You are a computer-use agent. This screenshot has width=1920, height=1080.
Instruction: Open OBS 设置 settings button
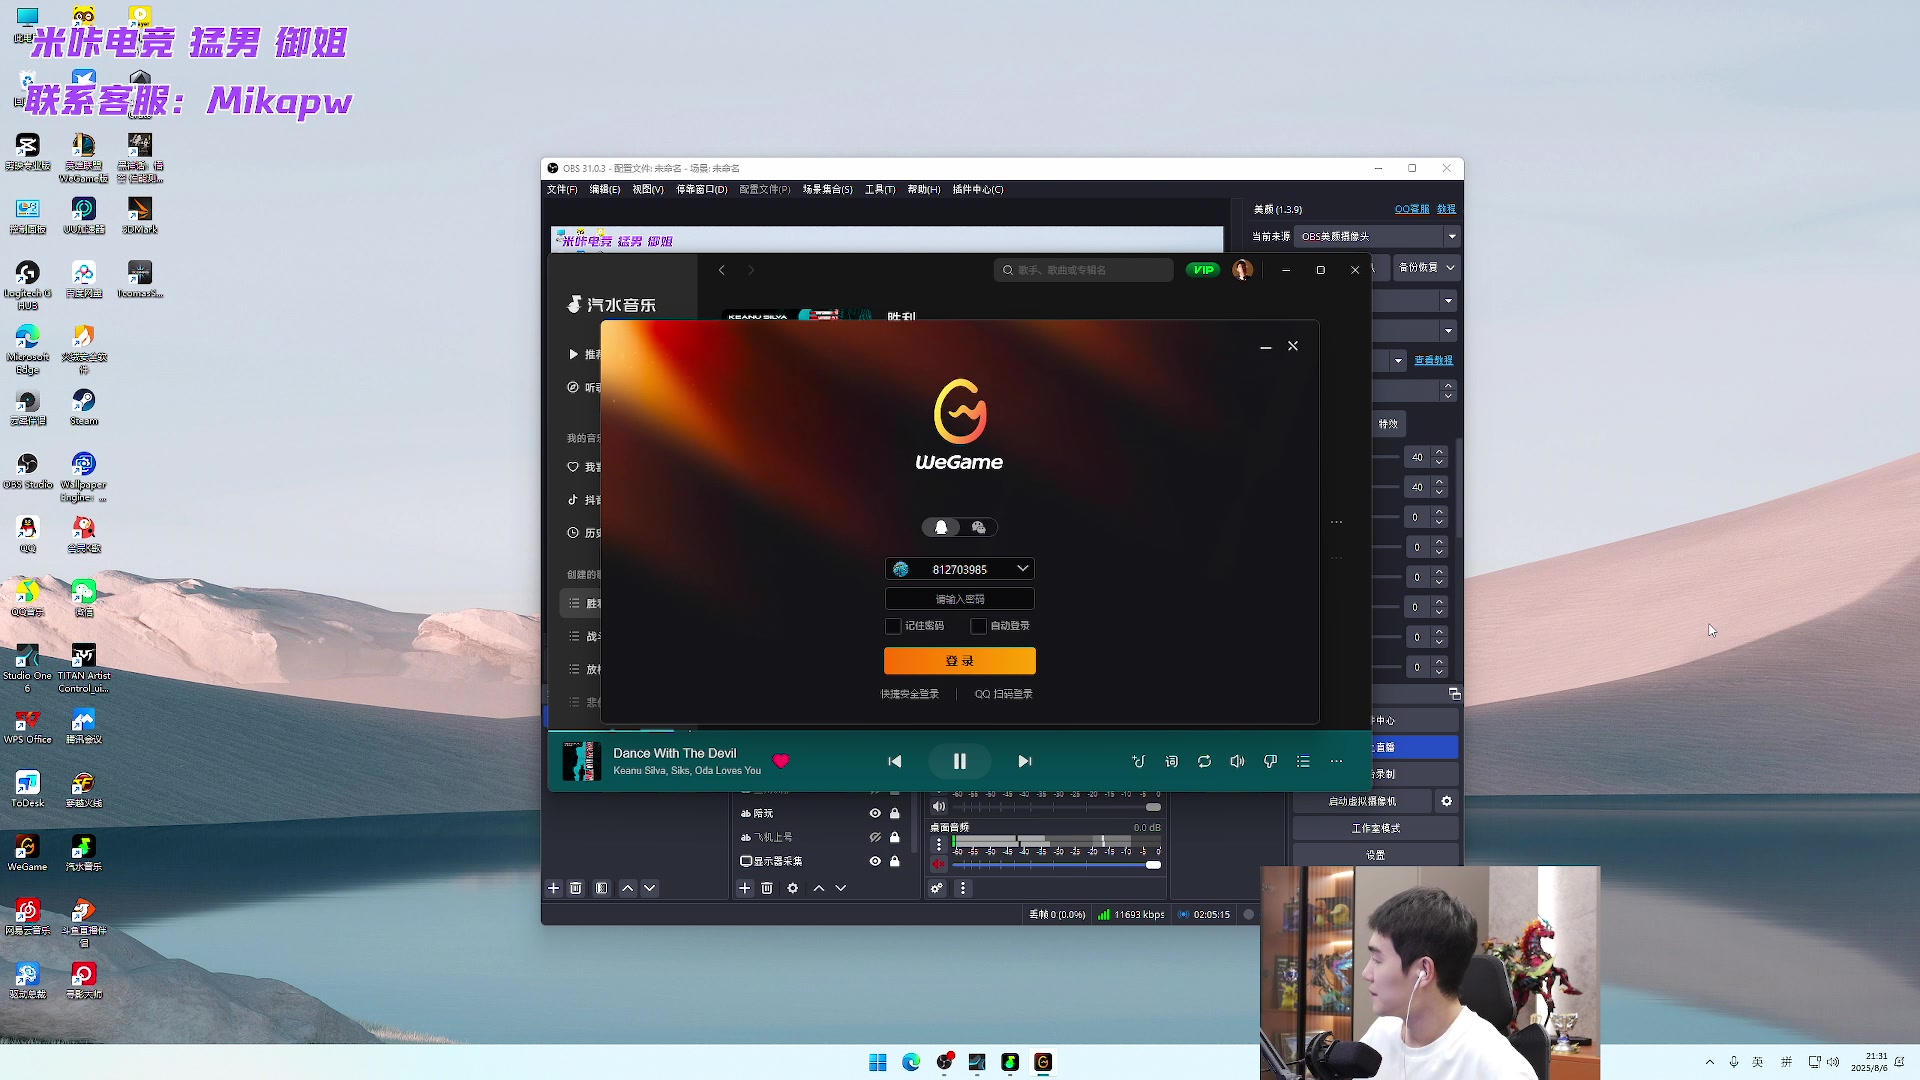(x=1376, y=855)
